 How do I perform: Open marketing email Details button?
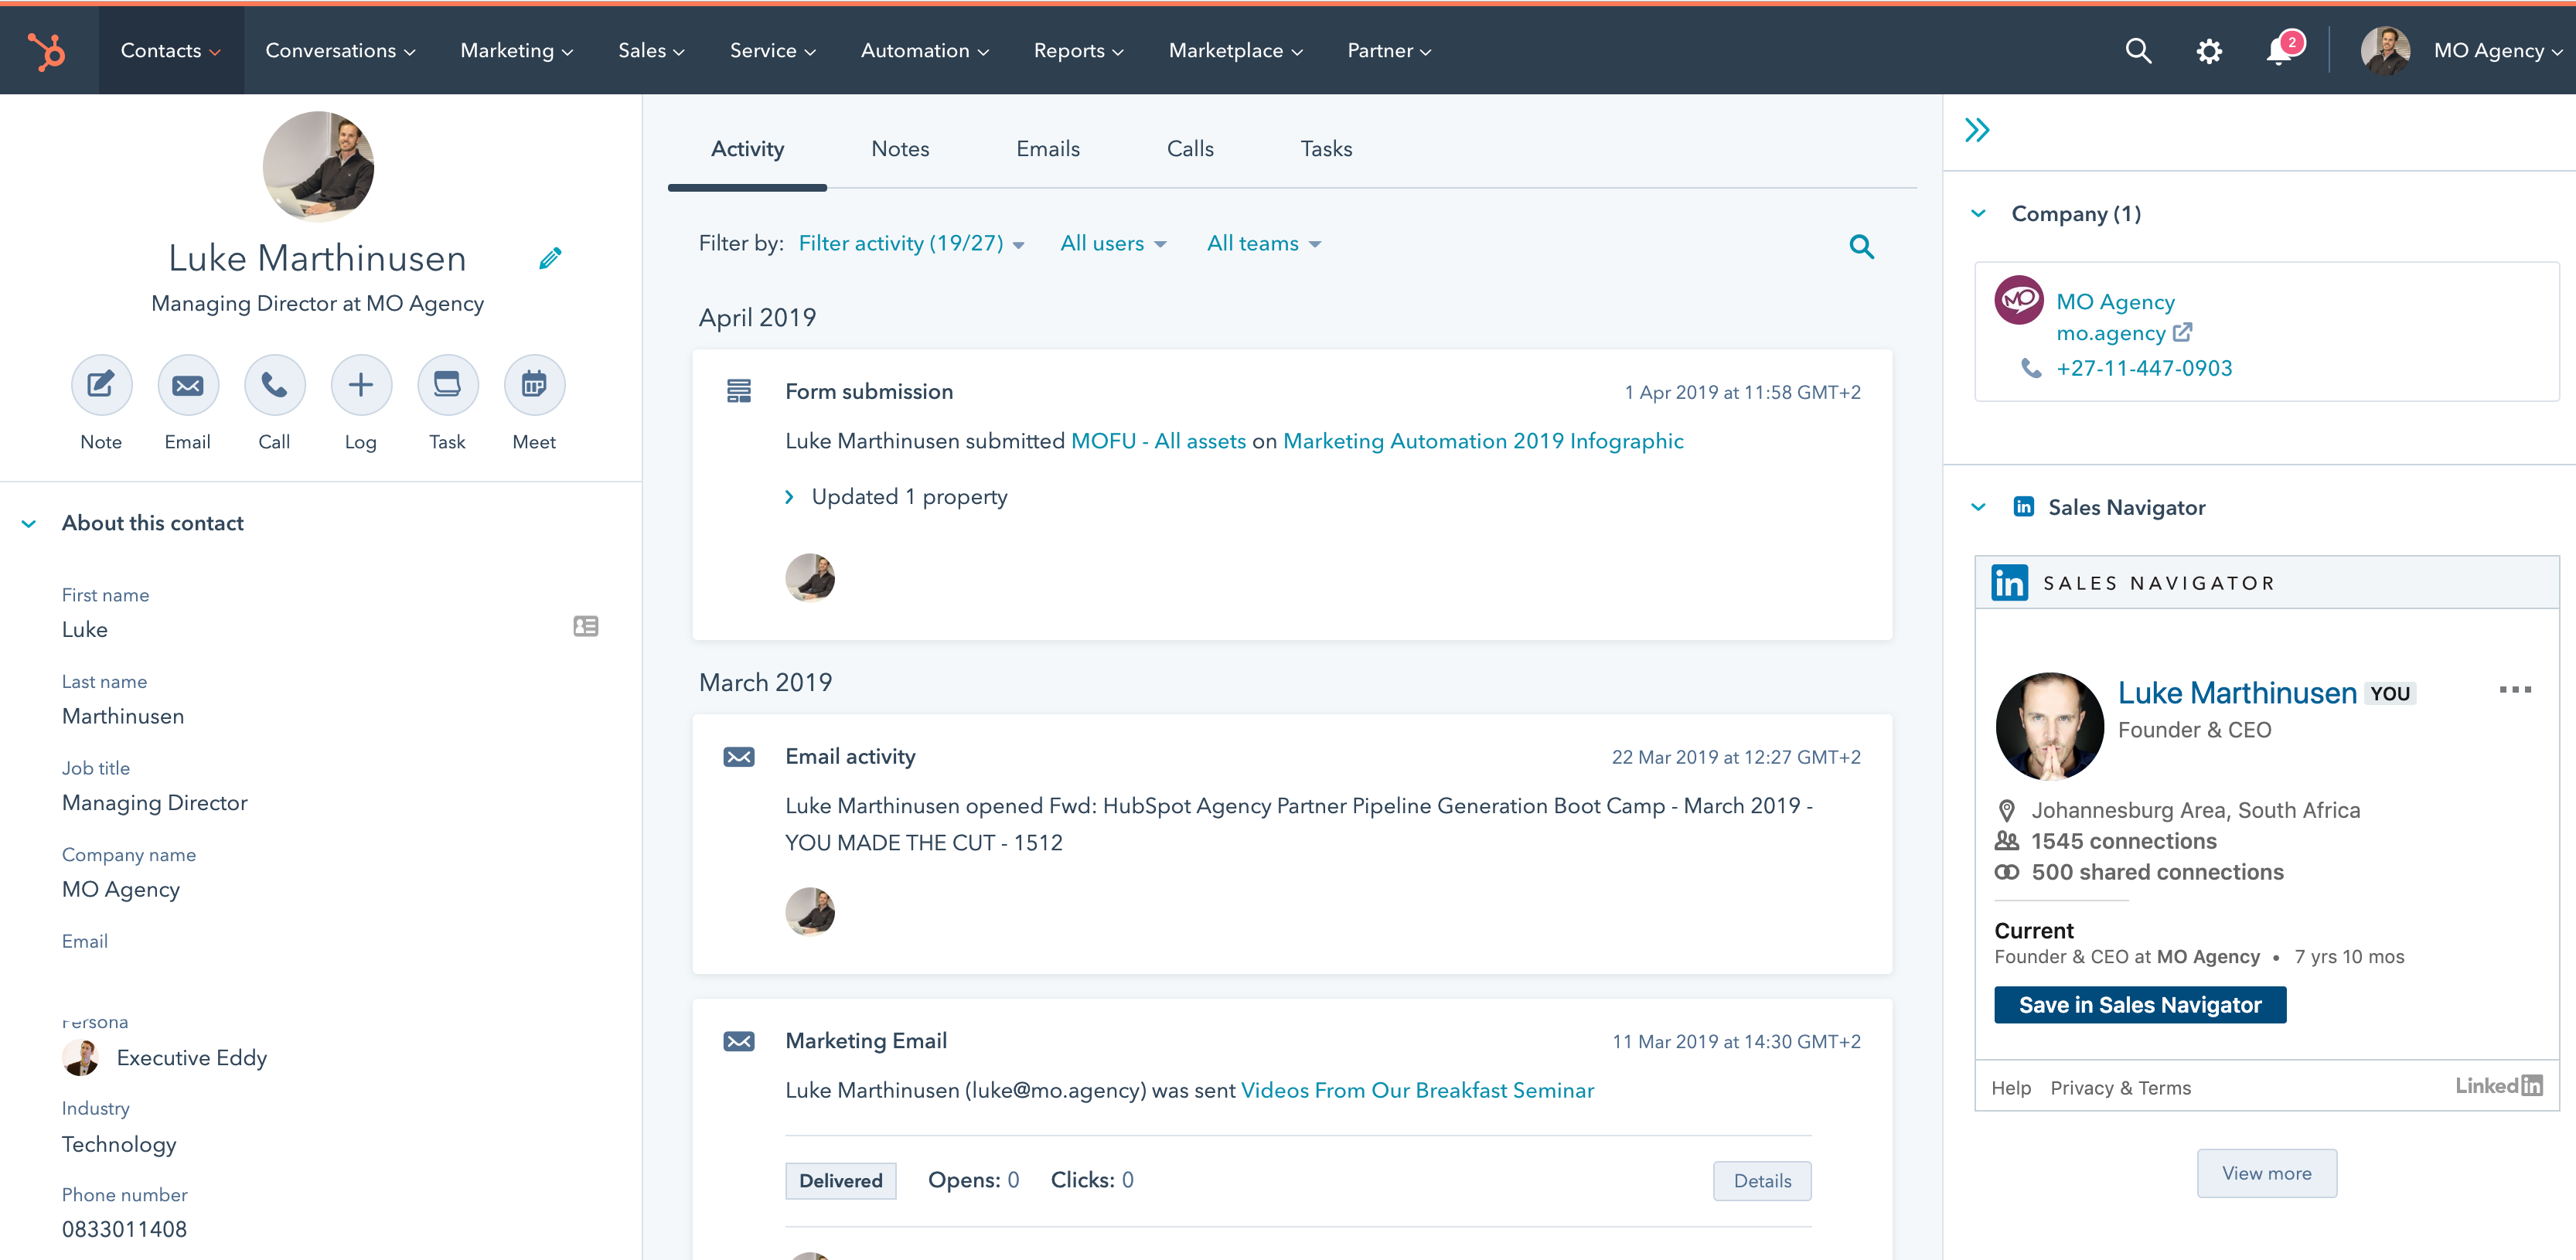(x=1762, y=1181)
